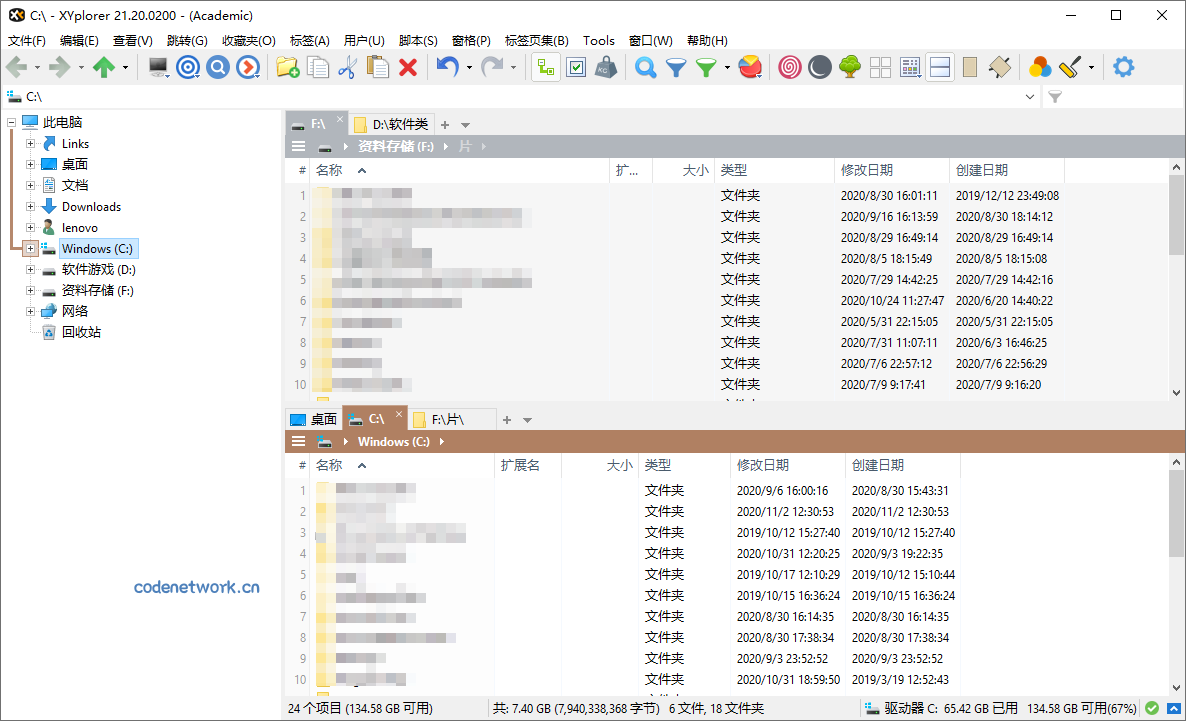Expand the 资料存储 (F:) tree node

31,291
